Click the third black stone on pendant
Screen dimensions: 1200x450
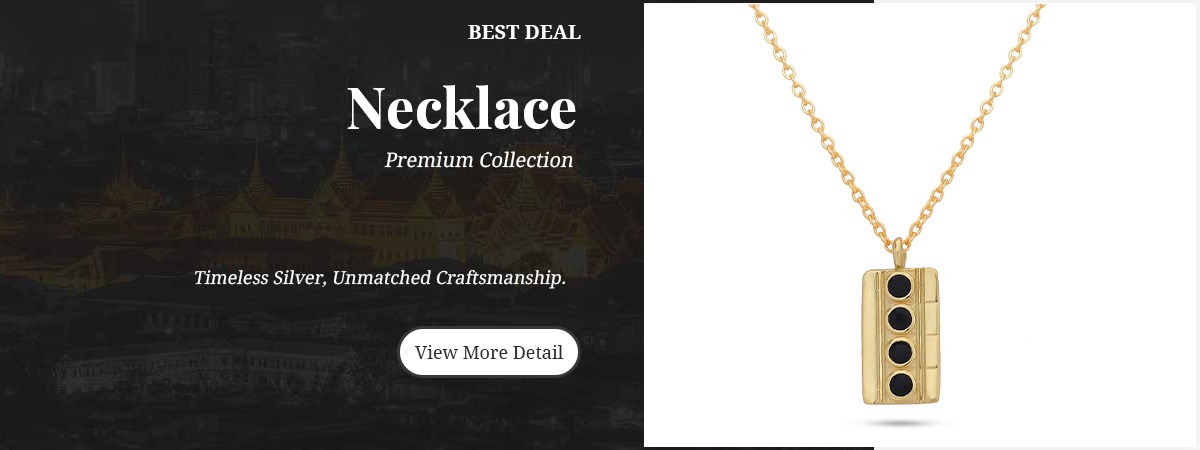click(x=900, y=352)
